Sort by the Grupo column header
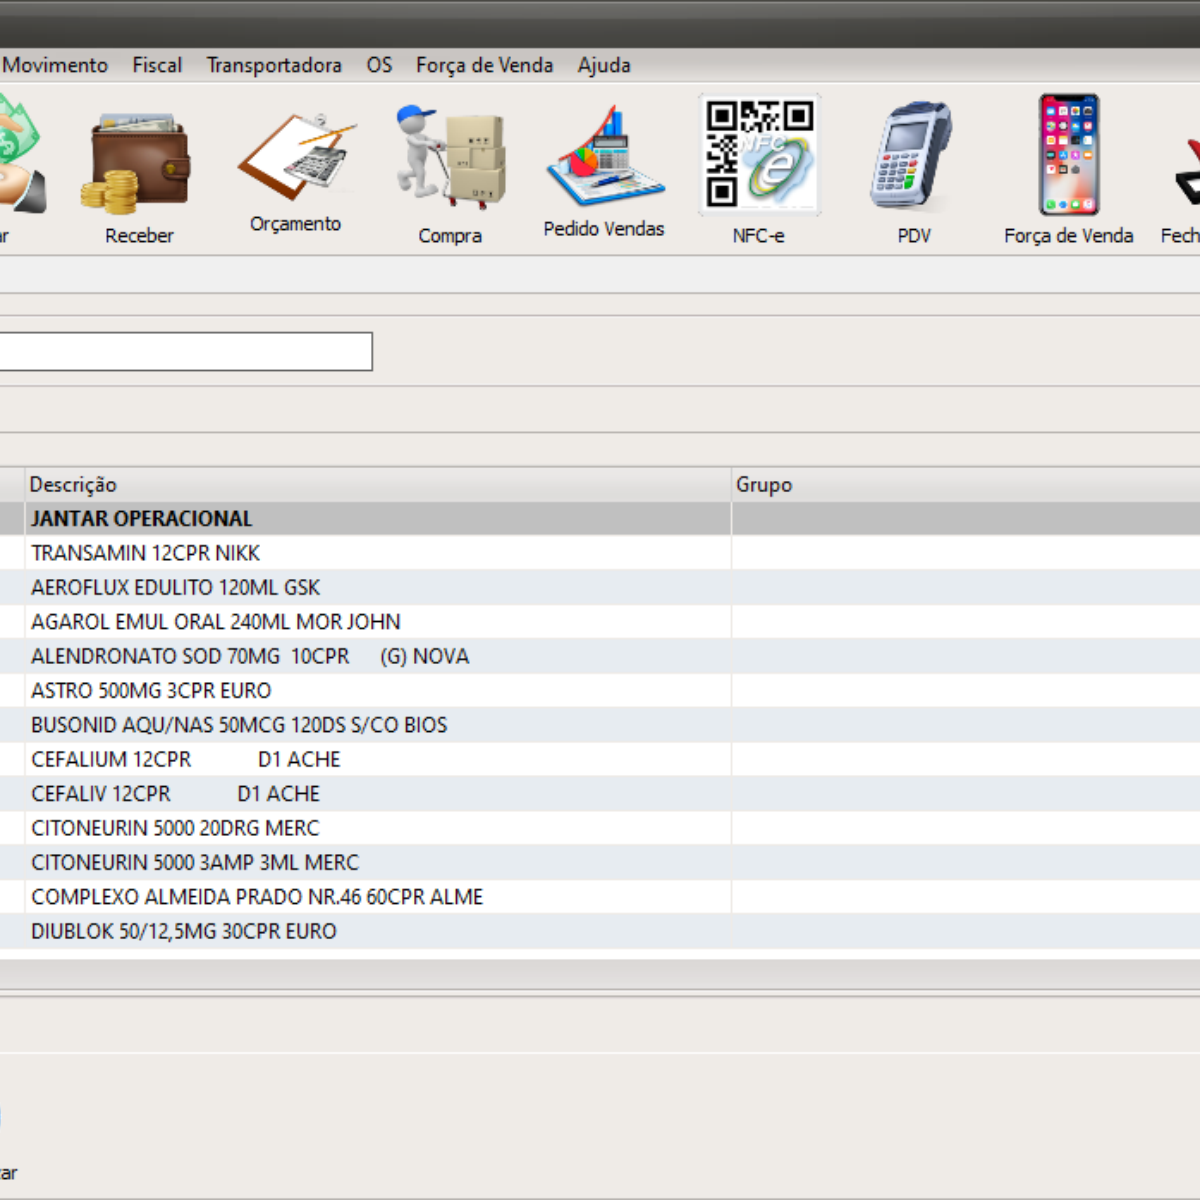 pos(764,485)
